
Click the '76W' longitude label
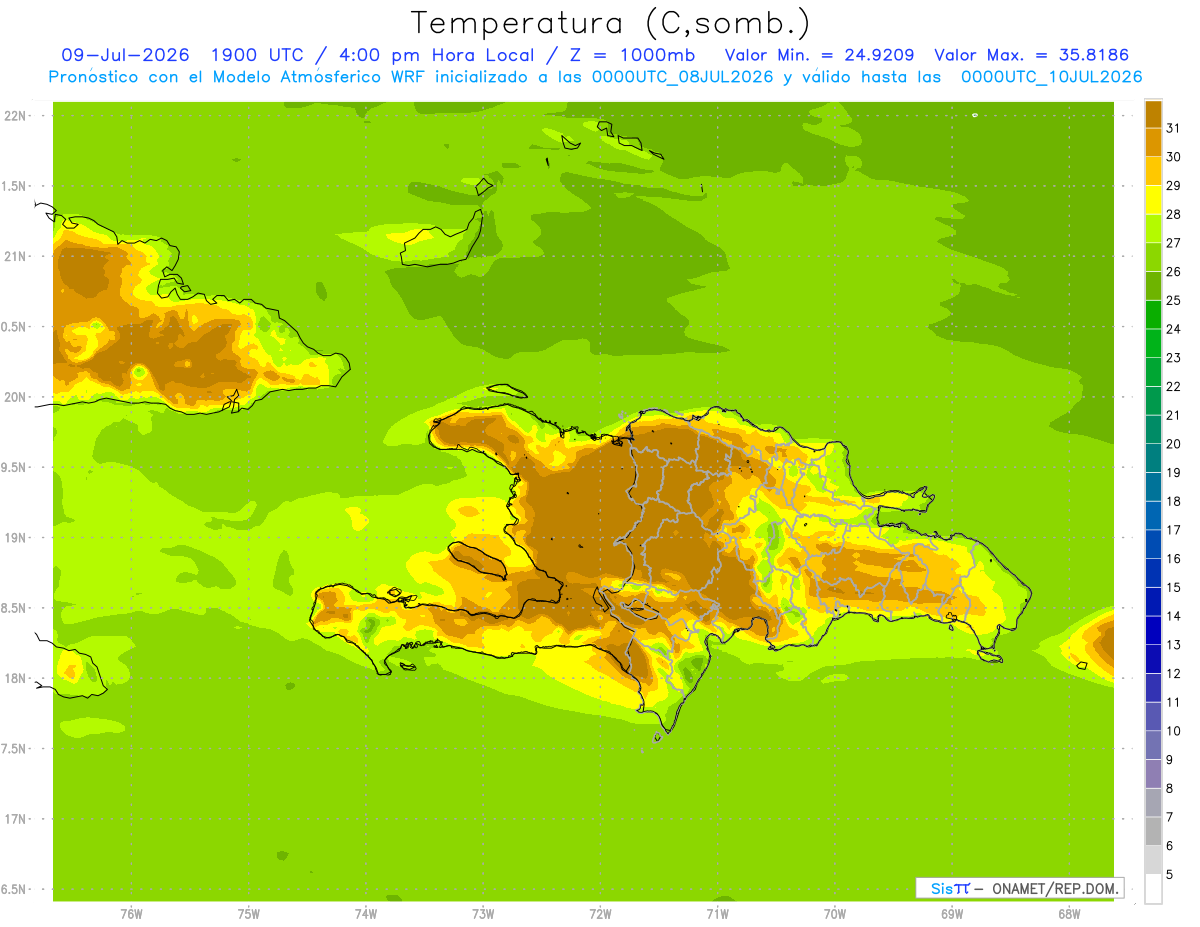[131, 914]
